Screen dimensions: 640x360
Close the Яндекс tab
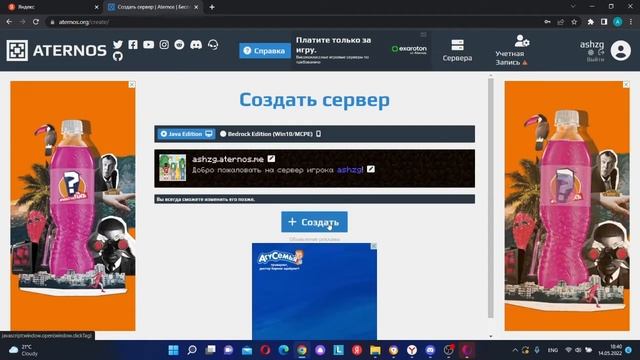point(96,7)
